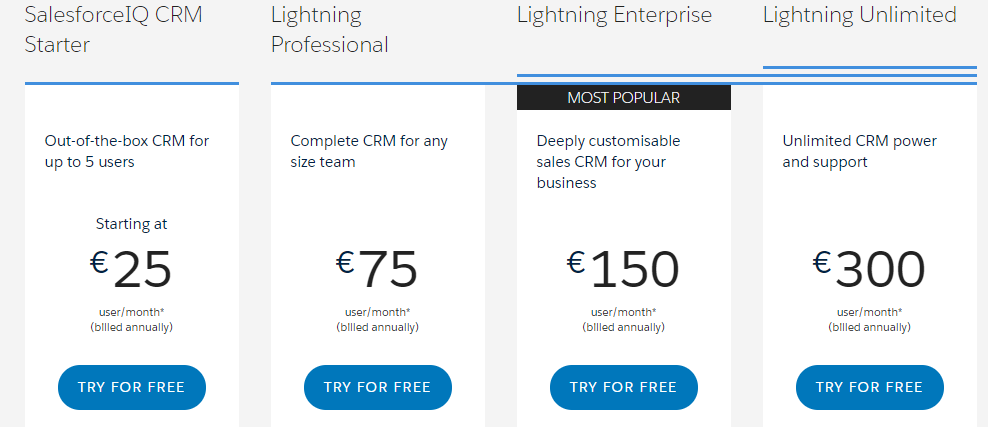Click the €300 price
Viewport: 988px width, 427px height.
(869, 270)
